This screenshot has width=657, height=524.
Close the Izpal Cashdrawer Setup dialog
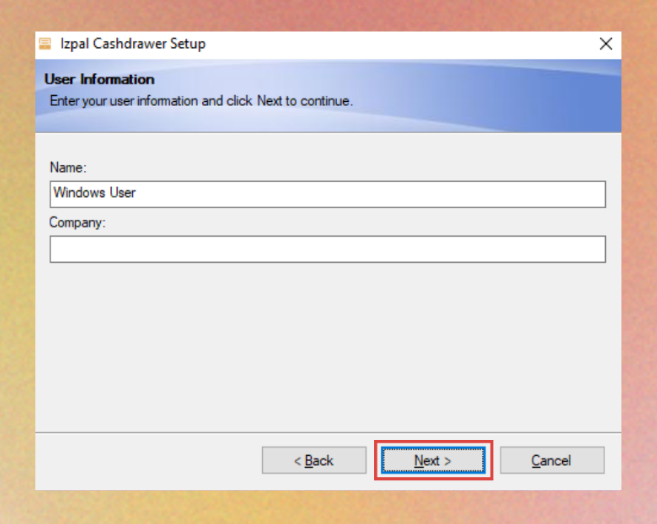pyautogui.click(x=605, y=44)
